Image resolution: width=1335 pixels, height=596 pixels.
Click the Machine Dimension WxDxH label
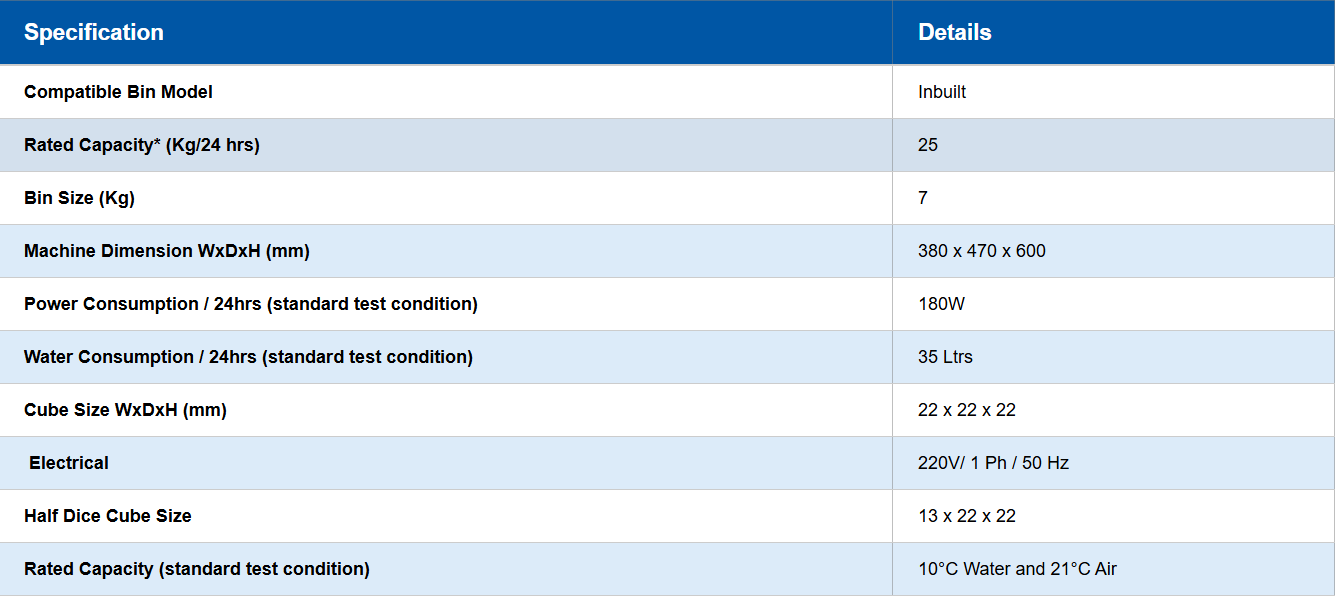click(x=167, y=251)
